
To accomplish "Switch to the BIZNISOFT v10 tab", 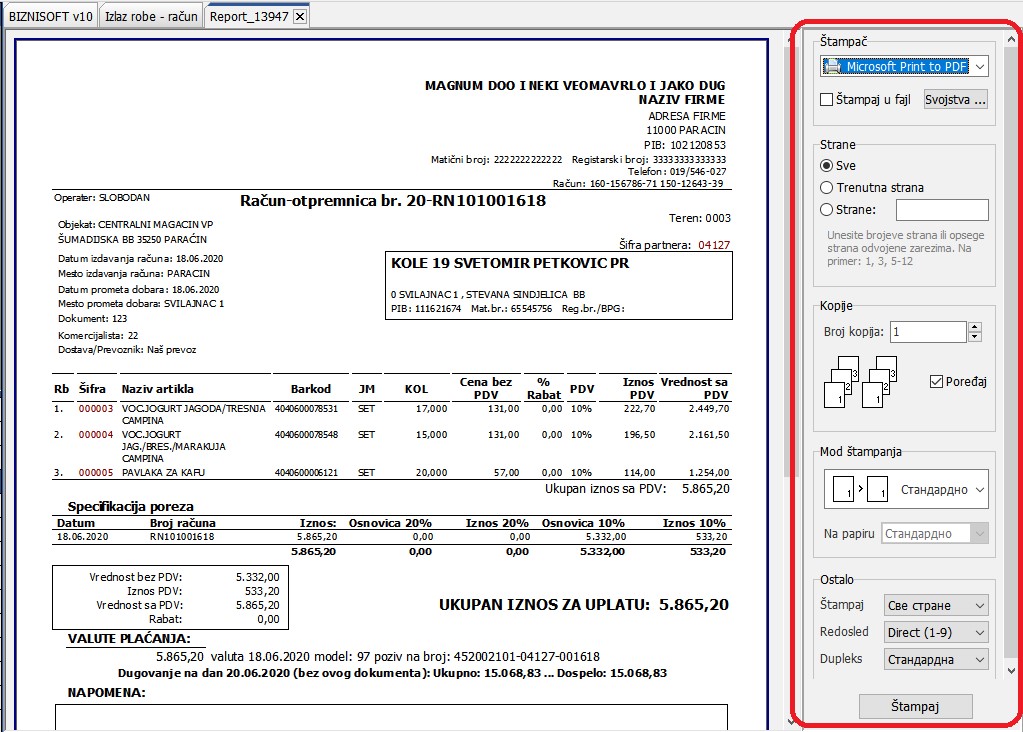I will [50, 16].
